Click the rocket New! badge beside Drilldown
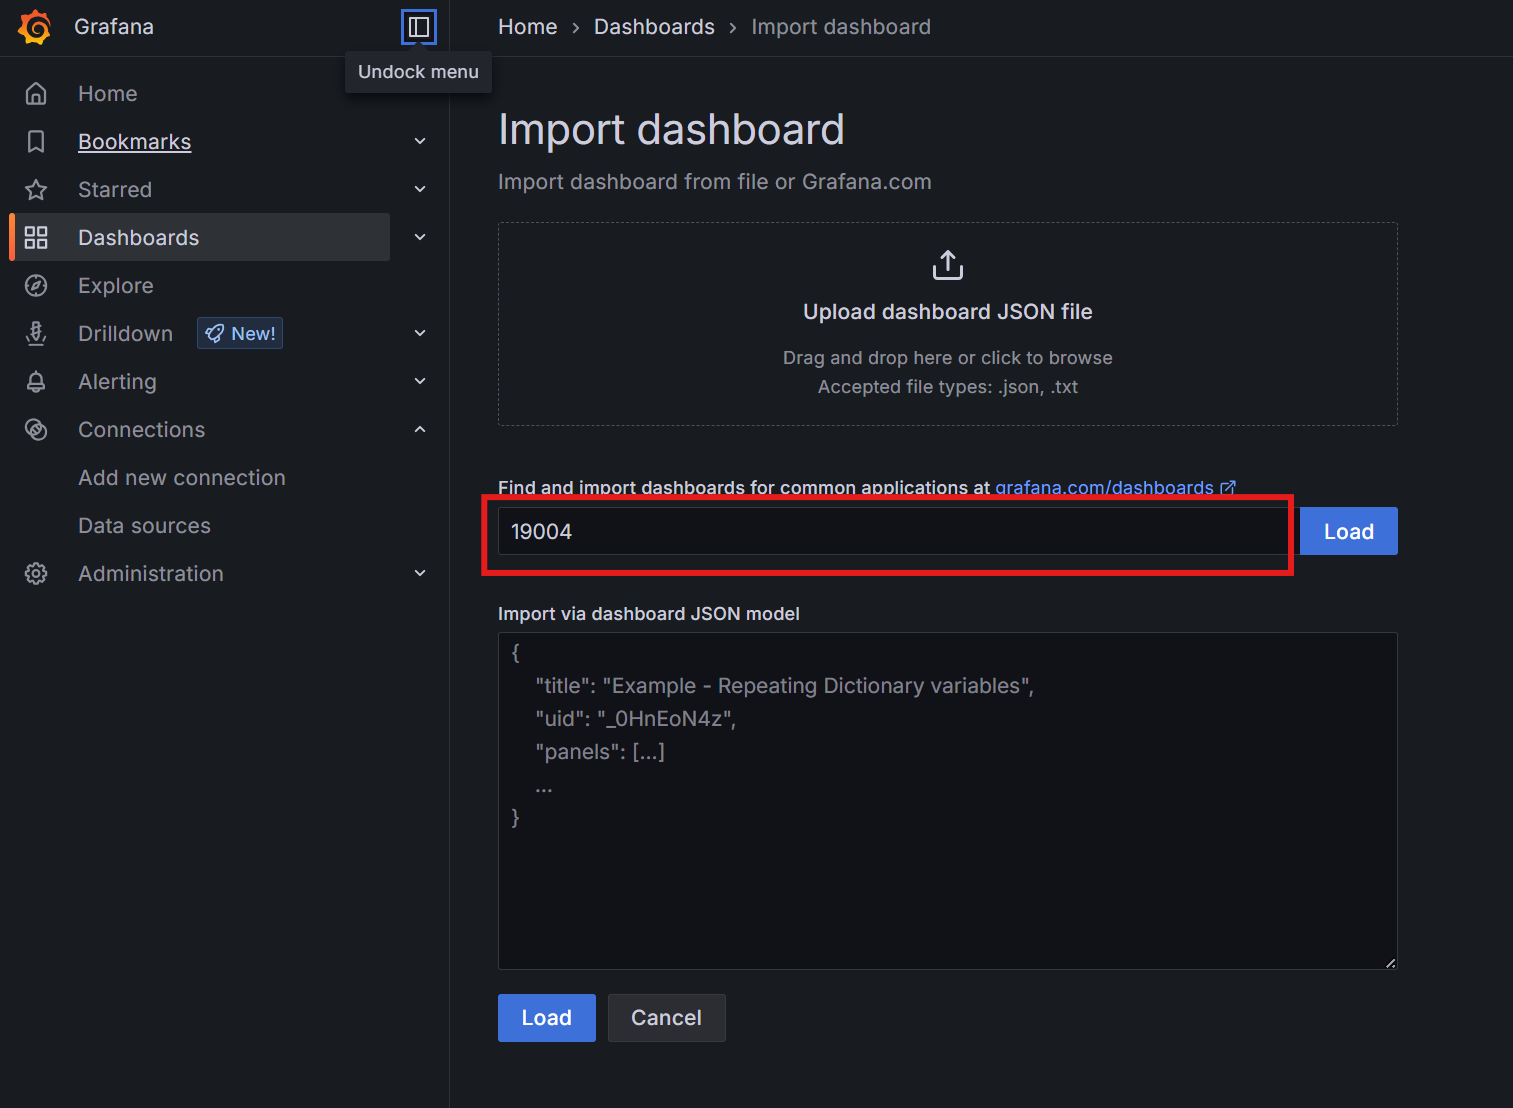The width and height of the screenshot is (1513, 1108). (240, 334)
